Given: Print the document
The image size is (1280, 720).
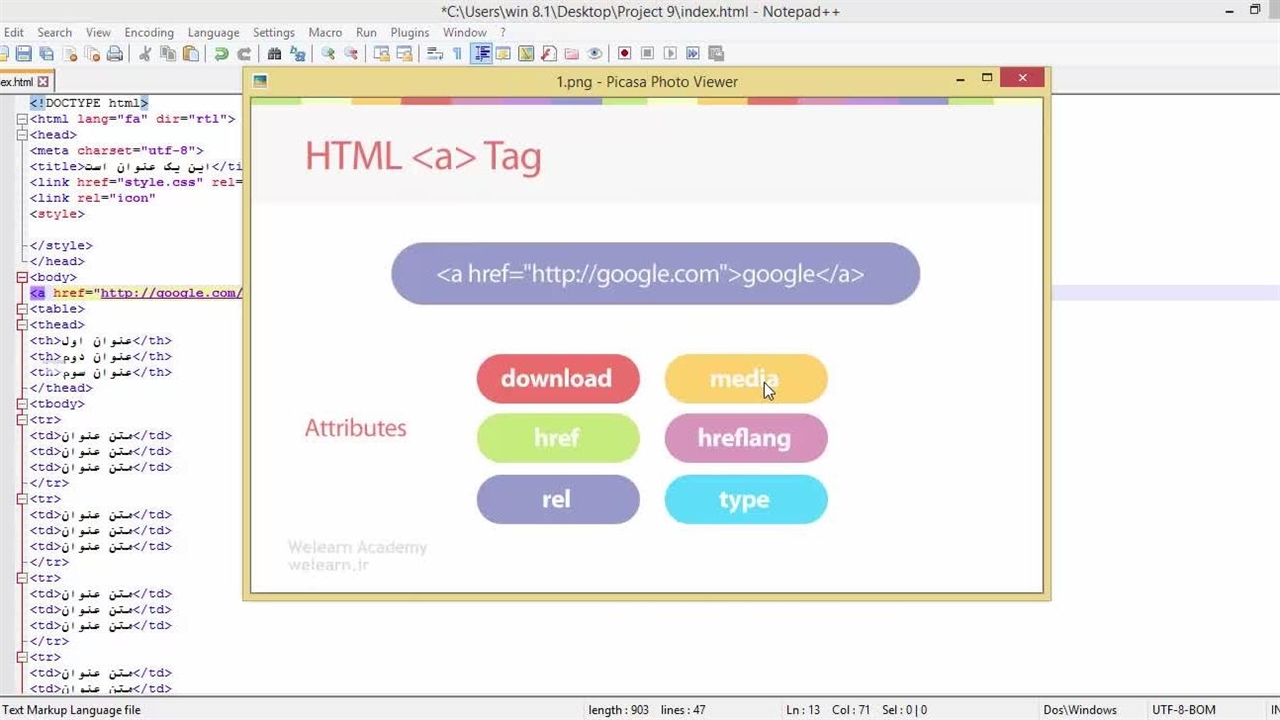Looking at the screenshot, I should tap(113, 53).
